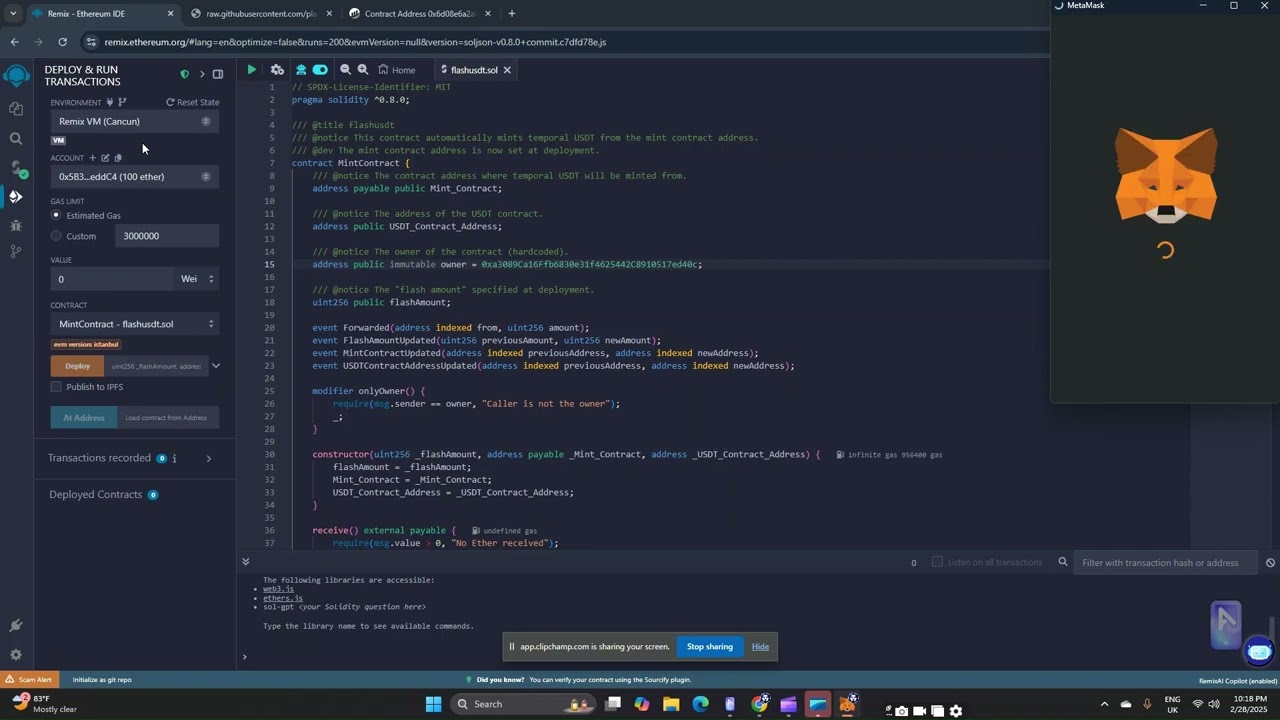Click transactions recorded info icon
This screenshot has width=1280, height=720.
click(x=174, y=458)
